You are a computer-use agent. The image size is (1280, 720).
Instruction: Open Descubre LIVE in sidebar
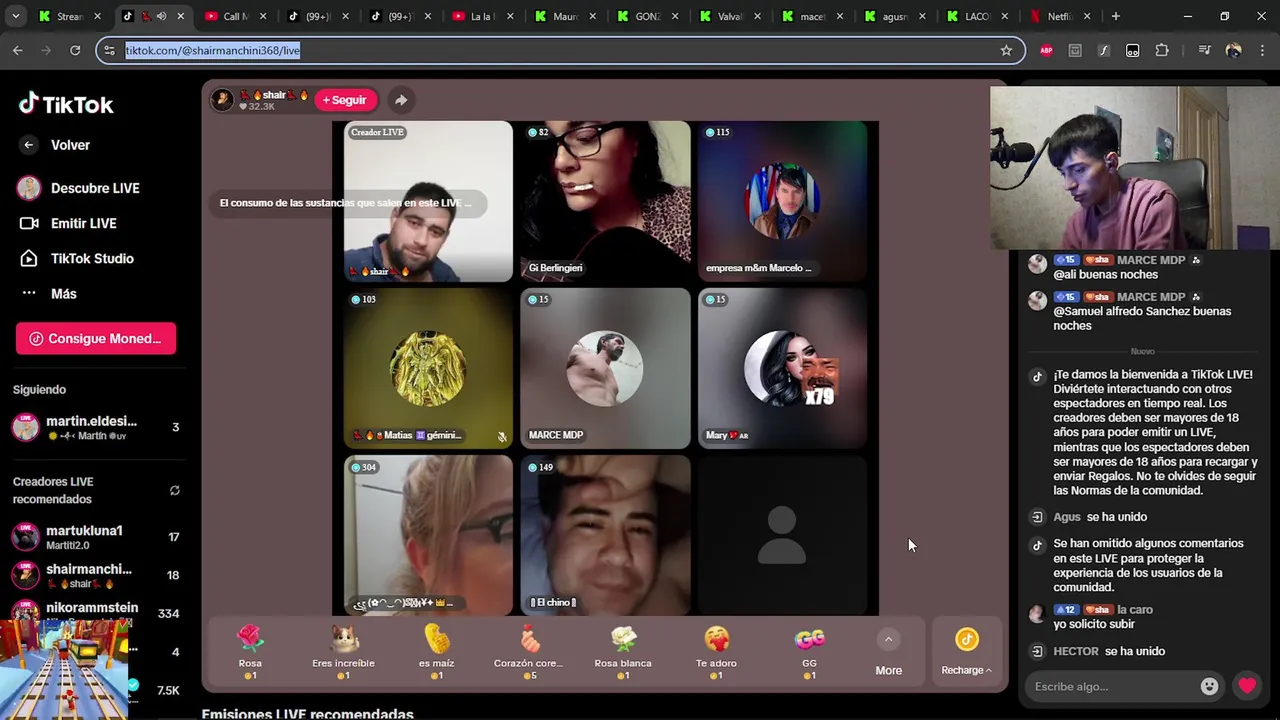click(x=78, y=188)
